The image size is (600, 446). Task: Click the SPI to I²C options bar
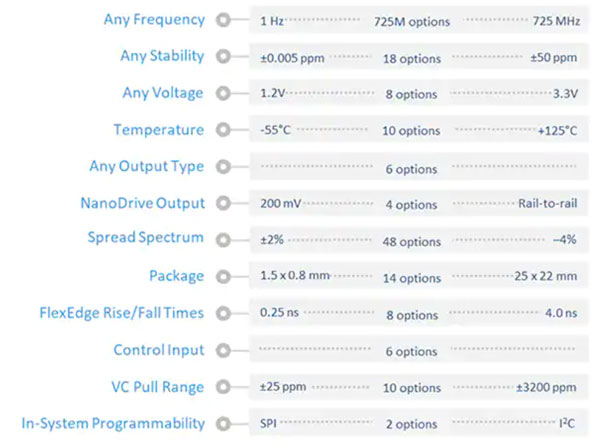(x=412, y=425)
